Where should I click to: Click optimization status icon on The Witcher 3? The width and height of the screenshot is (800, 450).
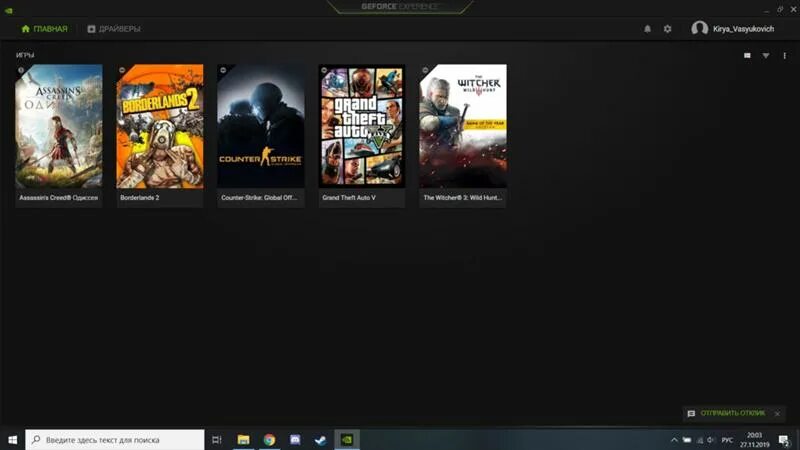425,70
